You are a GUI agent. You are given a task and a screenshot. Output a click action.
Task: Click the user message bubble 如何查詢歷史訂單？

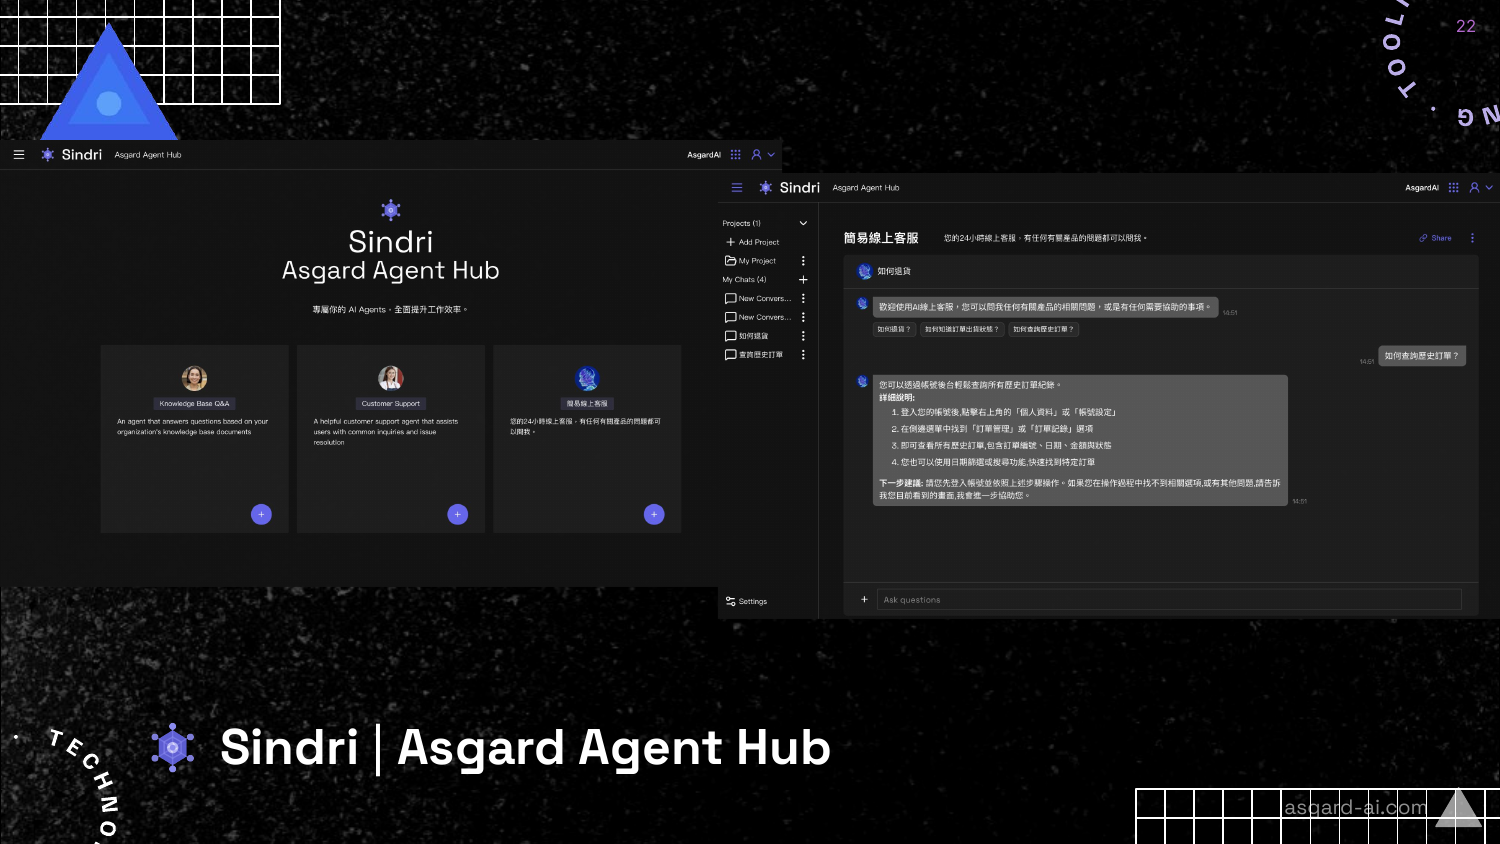tap(1421, 356)
